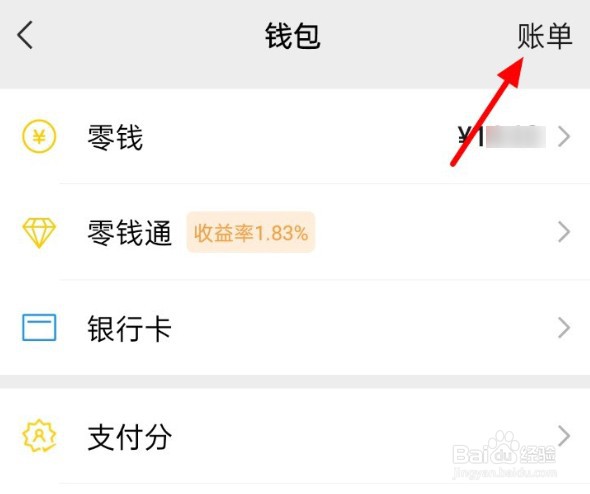Open the 零钱 balance entry
The image size is (590, 494).
pos(295,136)
